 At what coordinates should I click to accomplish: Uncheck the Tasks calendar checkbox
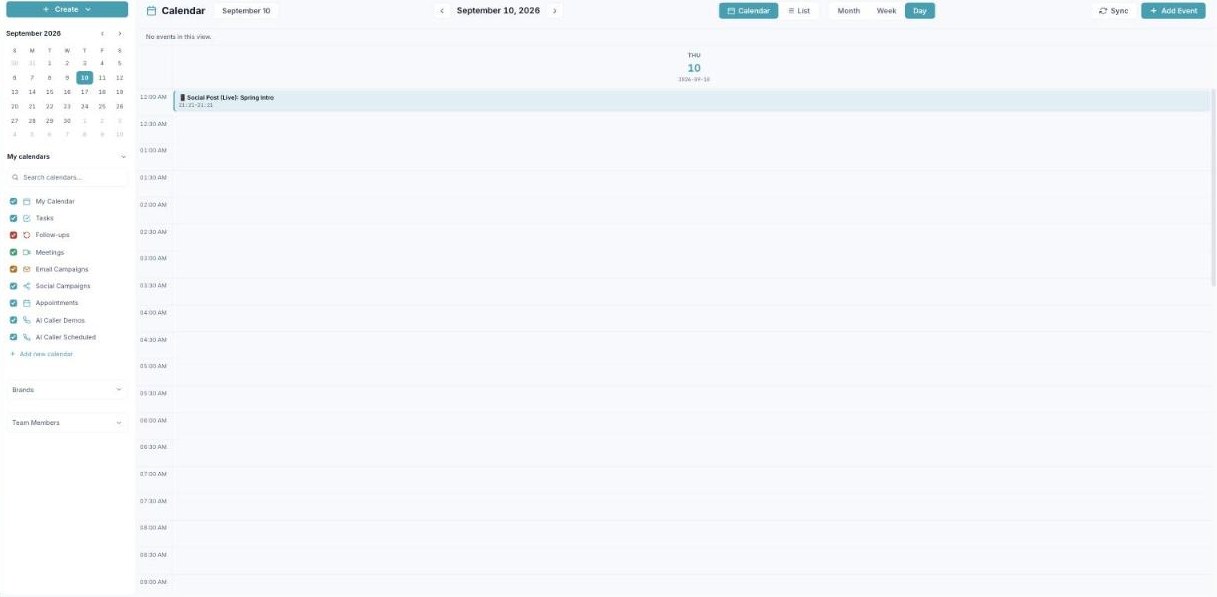pyautogui.click(x=14, y=218)
